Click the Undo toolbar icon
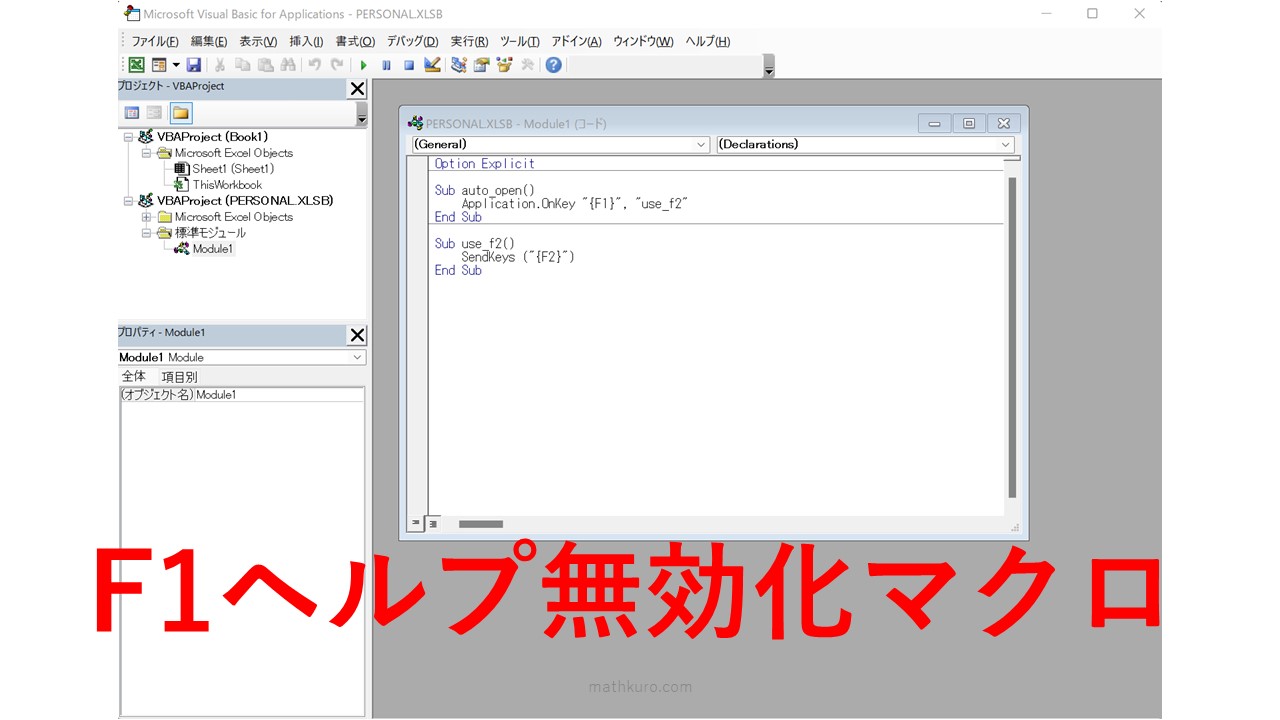Viewport: 1280px width, 720px height. 314,65
